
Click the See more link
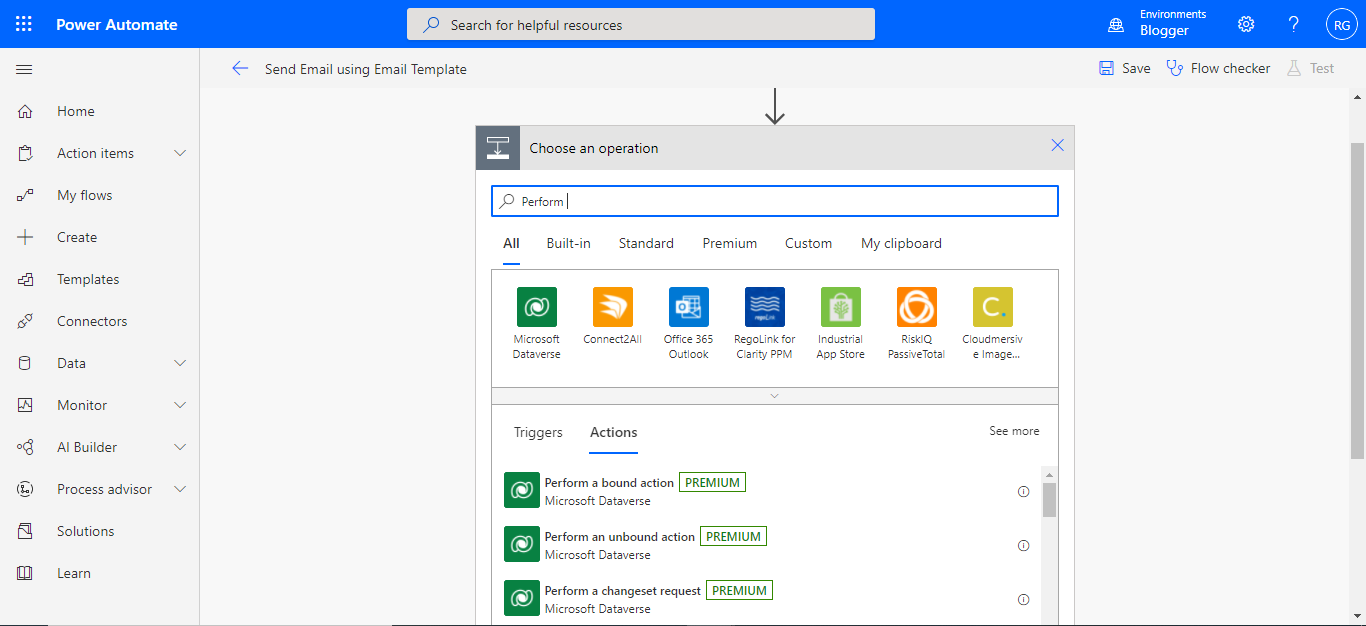pyautogui.click(x=1014, y=431)
